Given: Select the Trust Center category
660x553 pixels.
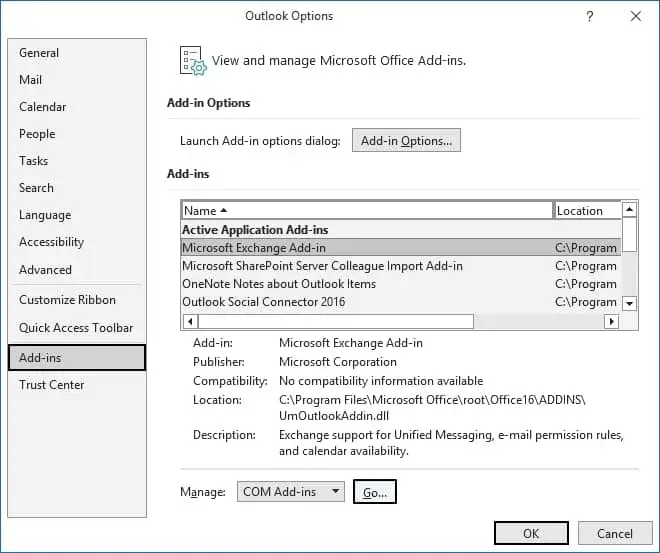Looking at the screenshot, I should [52, 385].
